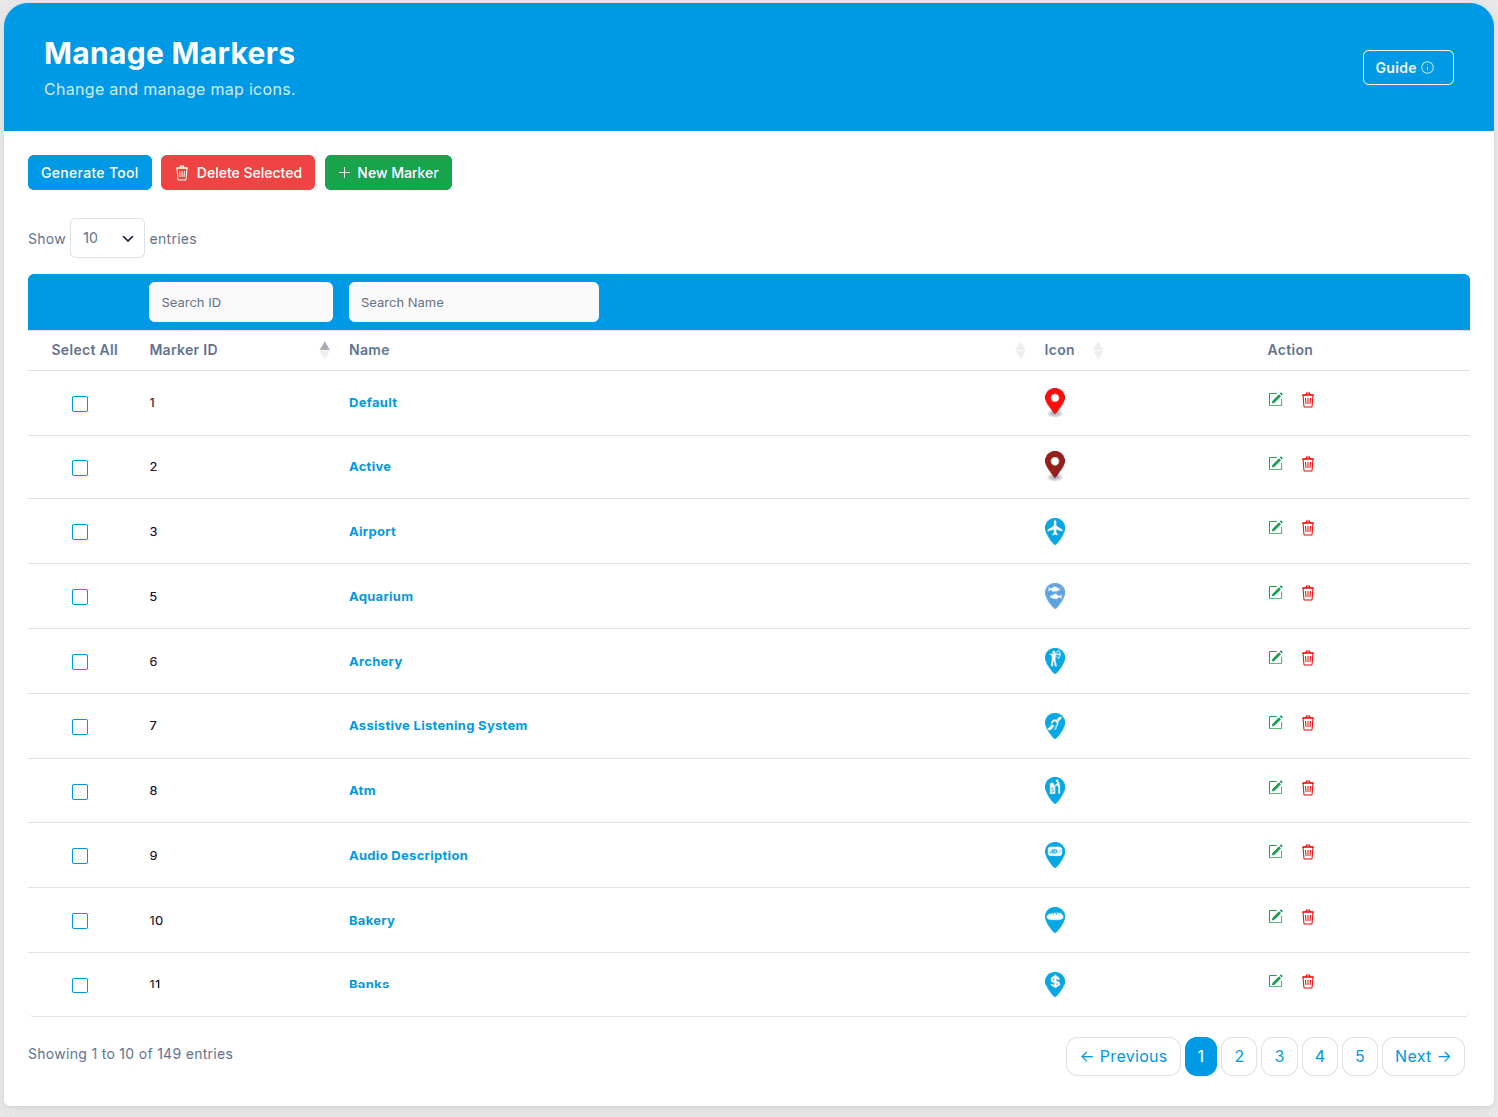This screenshot has width=1498, height=1117.
Task: Go to Next page
Action: point(1423,1056)
